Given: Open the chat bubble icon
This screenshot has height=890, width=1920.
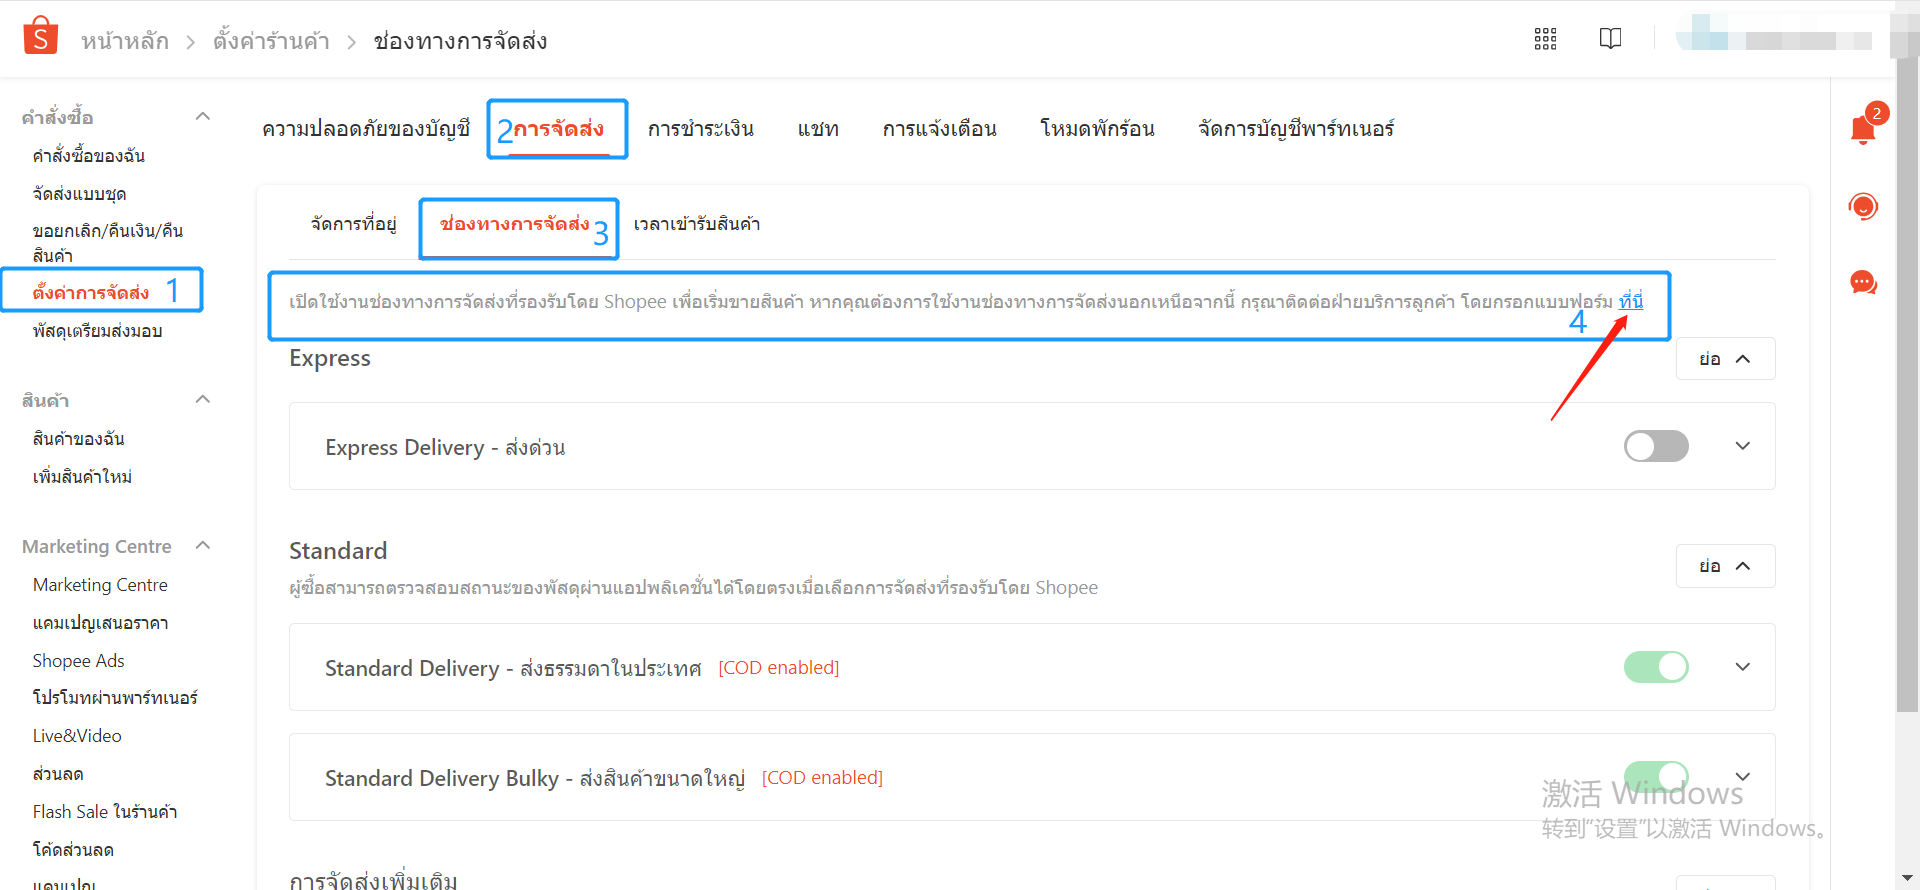Looking at the screenshot, I should point(1863,283).
